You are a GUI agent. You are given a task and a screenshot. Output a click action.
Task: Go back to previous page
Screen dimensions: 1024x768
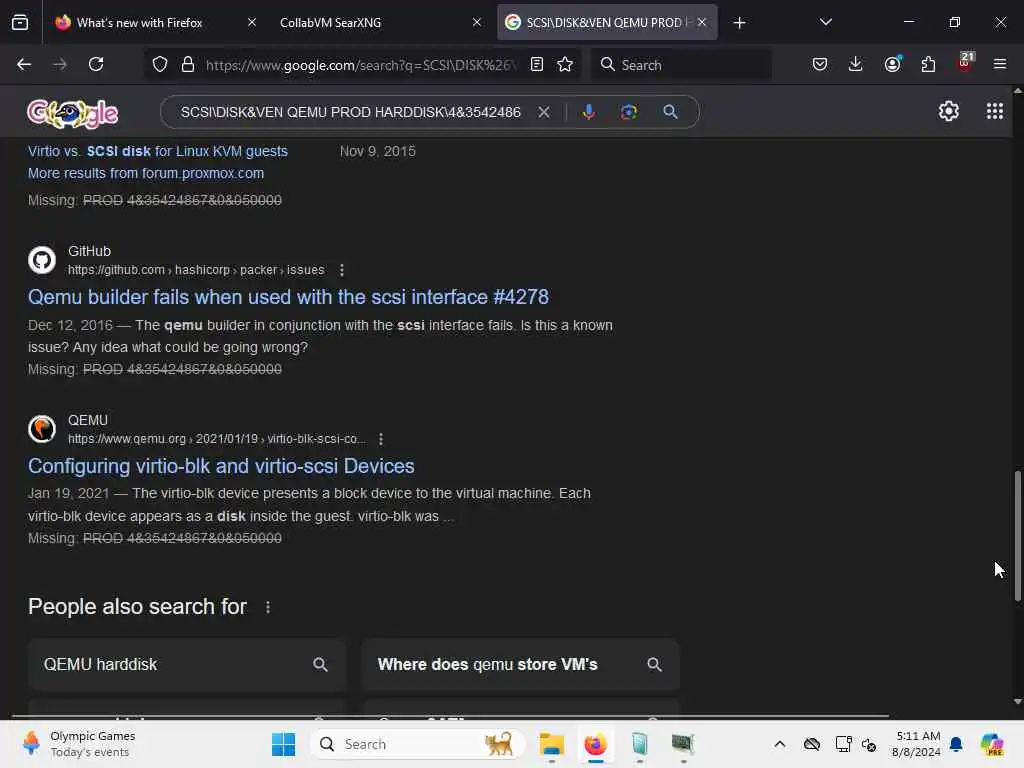point(24,64)
